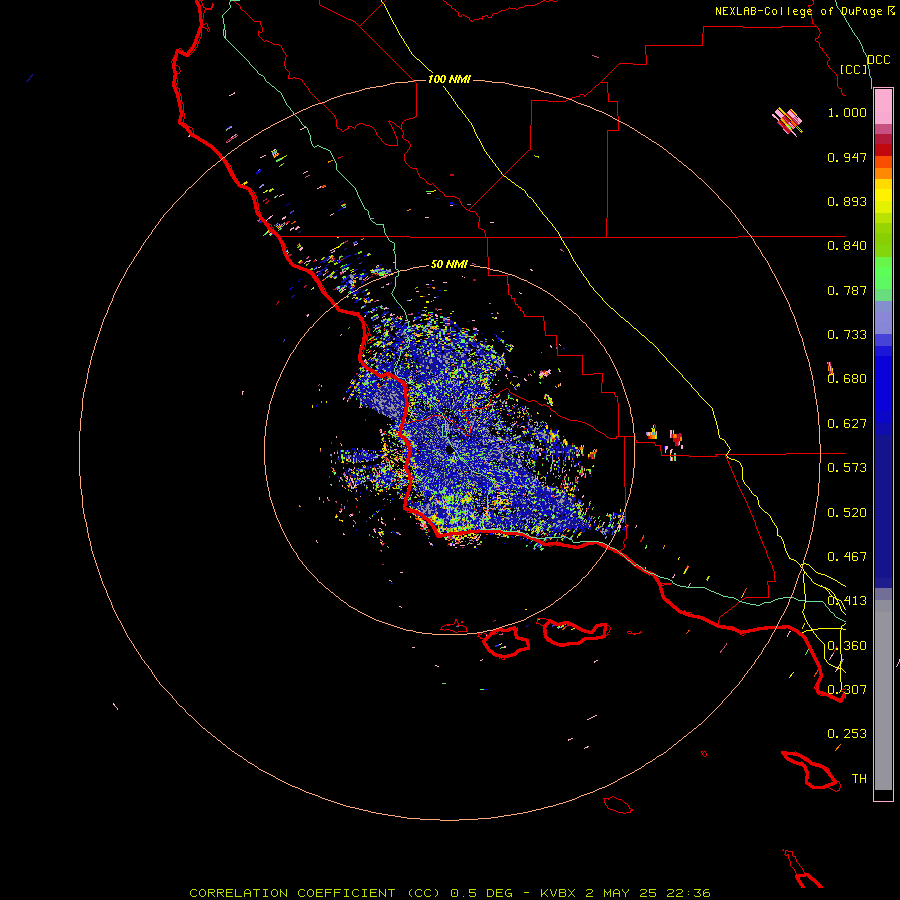Select the 0.627 legend value
The height and width of the screenshot is (900, 900).
tap(847, 424)
